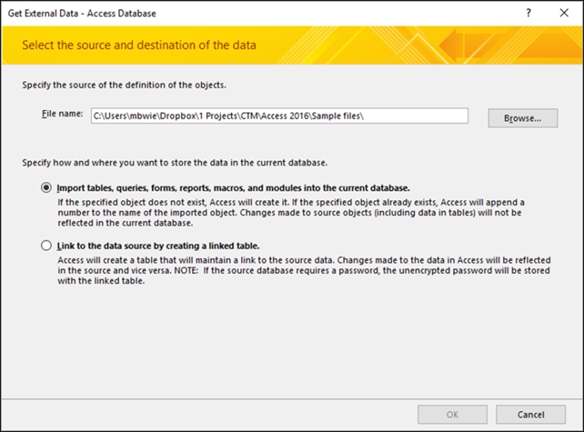Click the bold Import tables option label

pyautogui.click(x=233, y=188)
